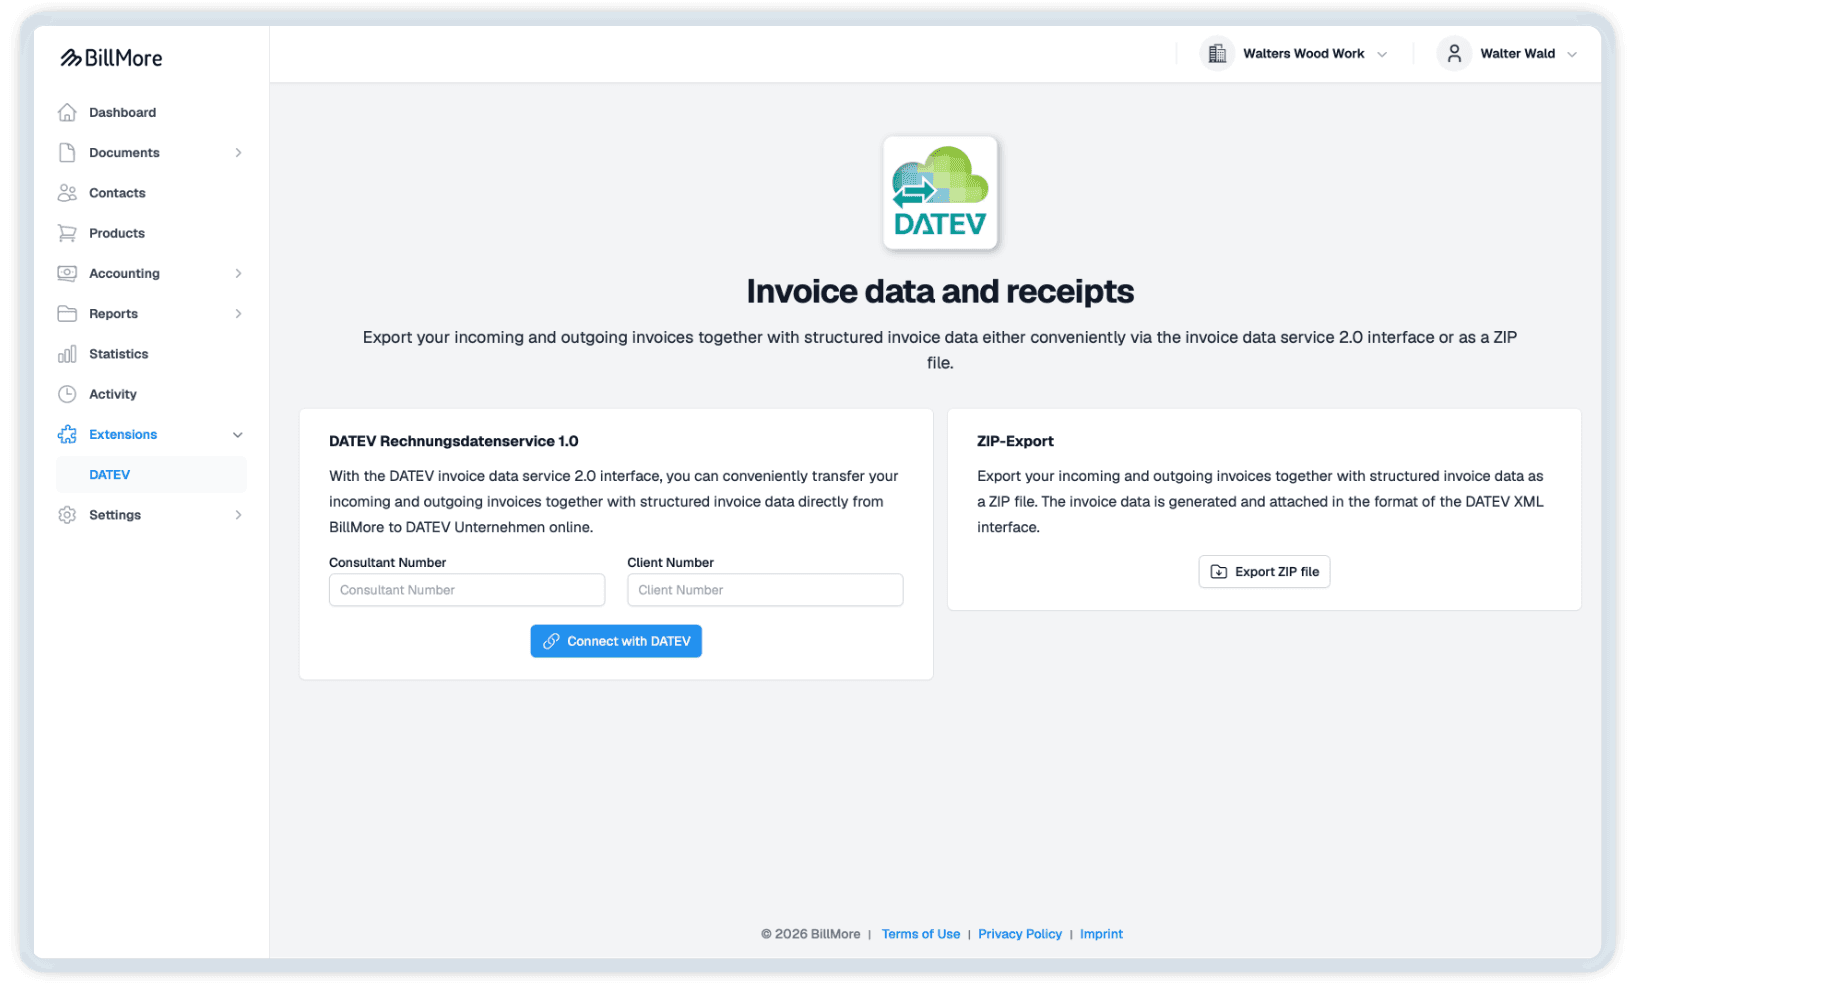Image resolution: width=1828 pixels, height=984 pixels.
Task: Go to the Dashboard menu item
Action: pos(152,112)
